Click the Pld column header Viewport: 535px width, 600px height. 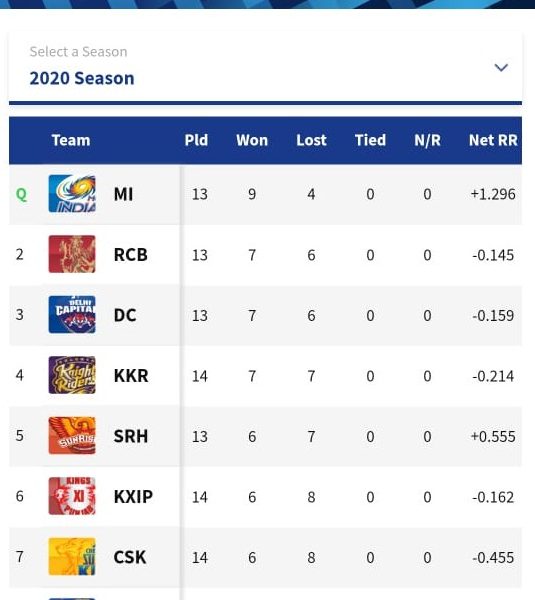coord(196,140)
